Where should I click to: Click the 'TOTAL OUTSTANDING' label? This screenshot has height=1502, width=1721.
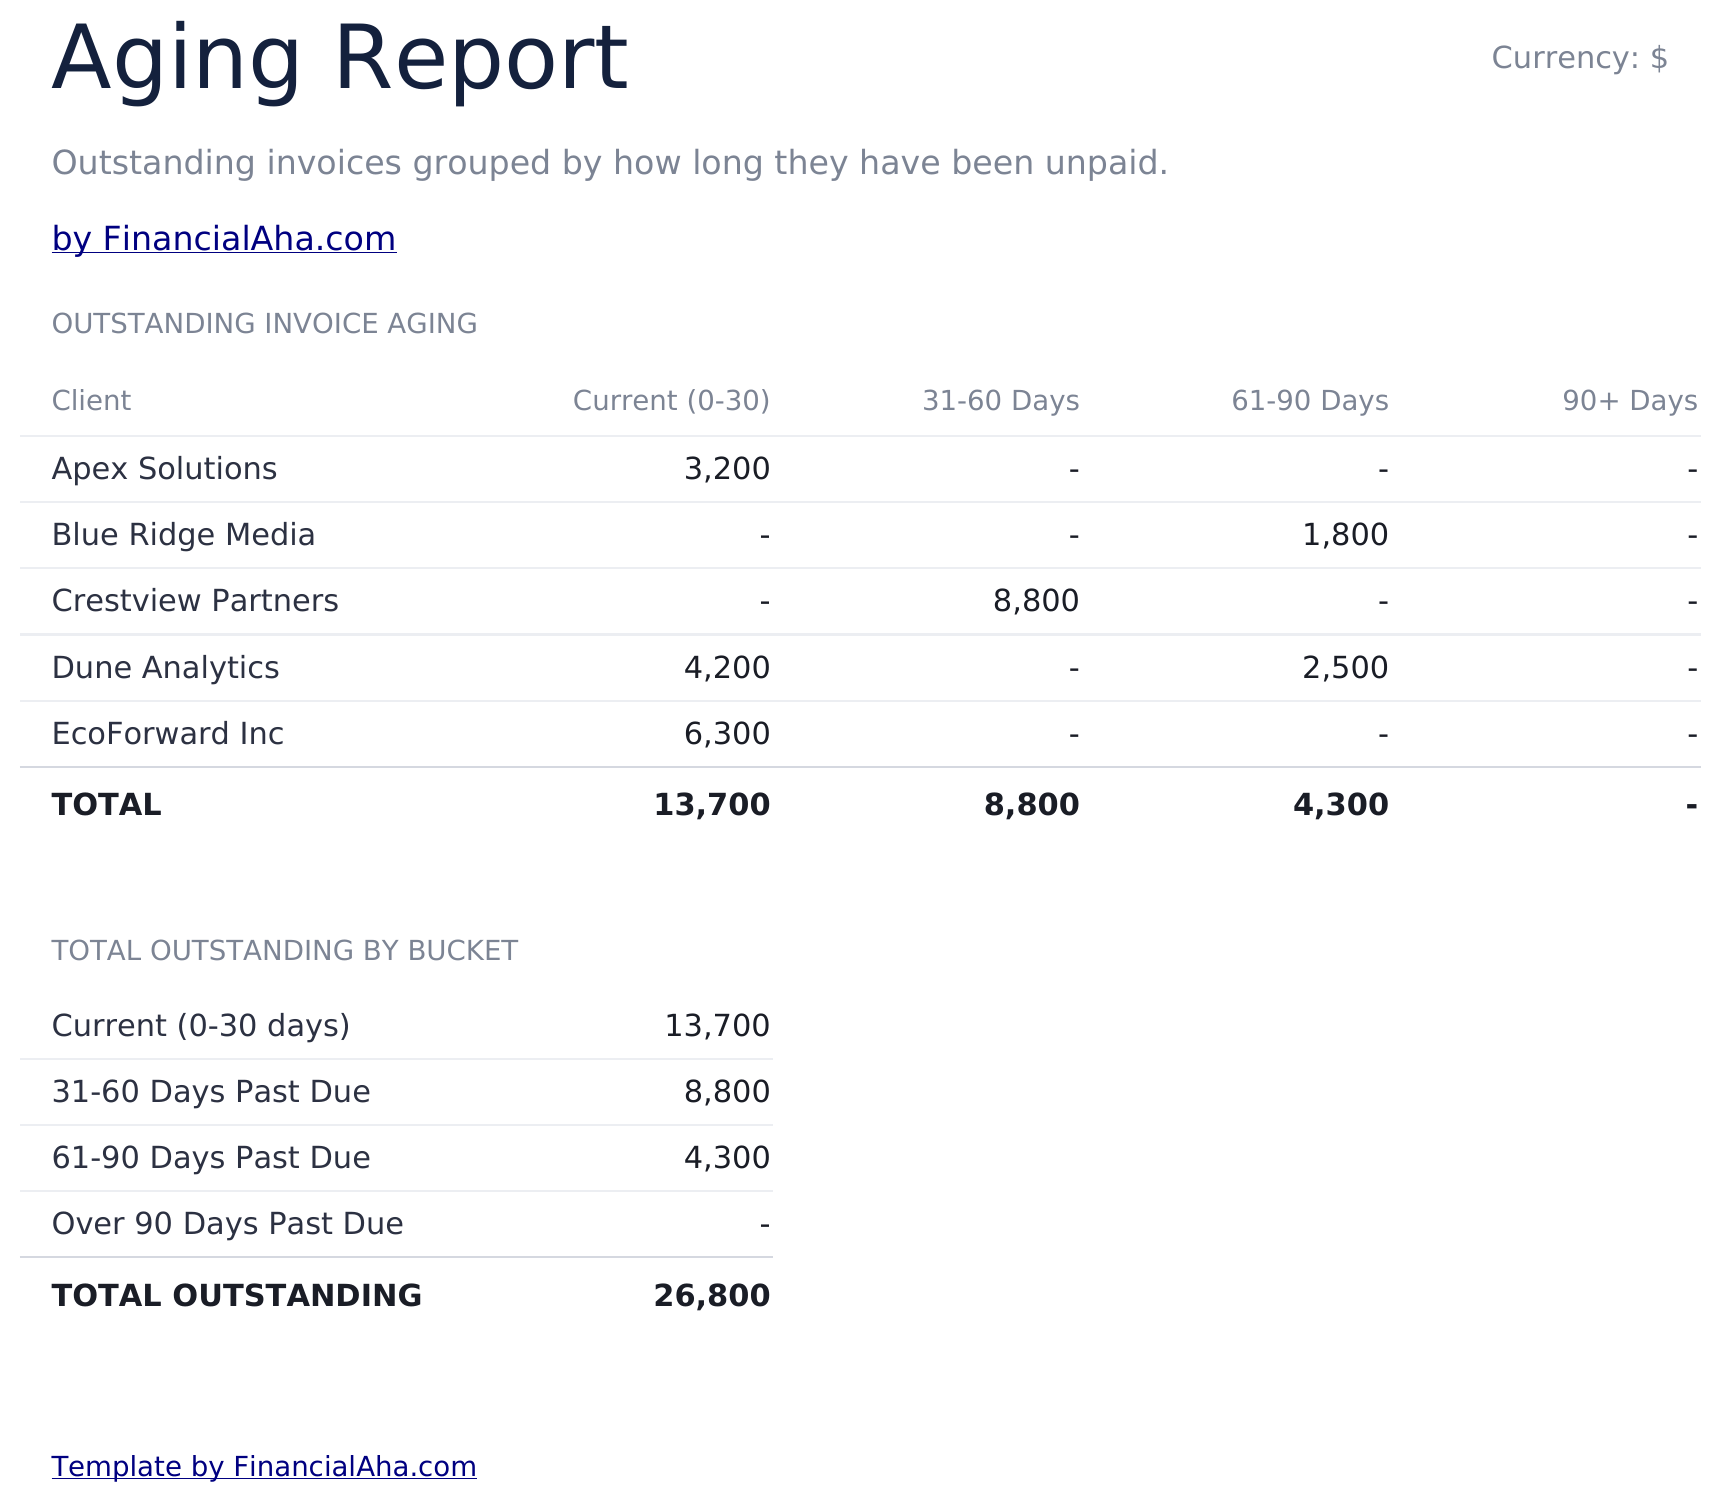click(237, 1296)
